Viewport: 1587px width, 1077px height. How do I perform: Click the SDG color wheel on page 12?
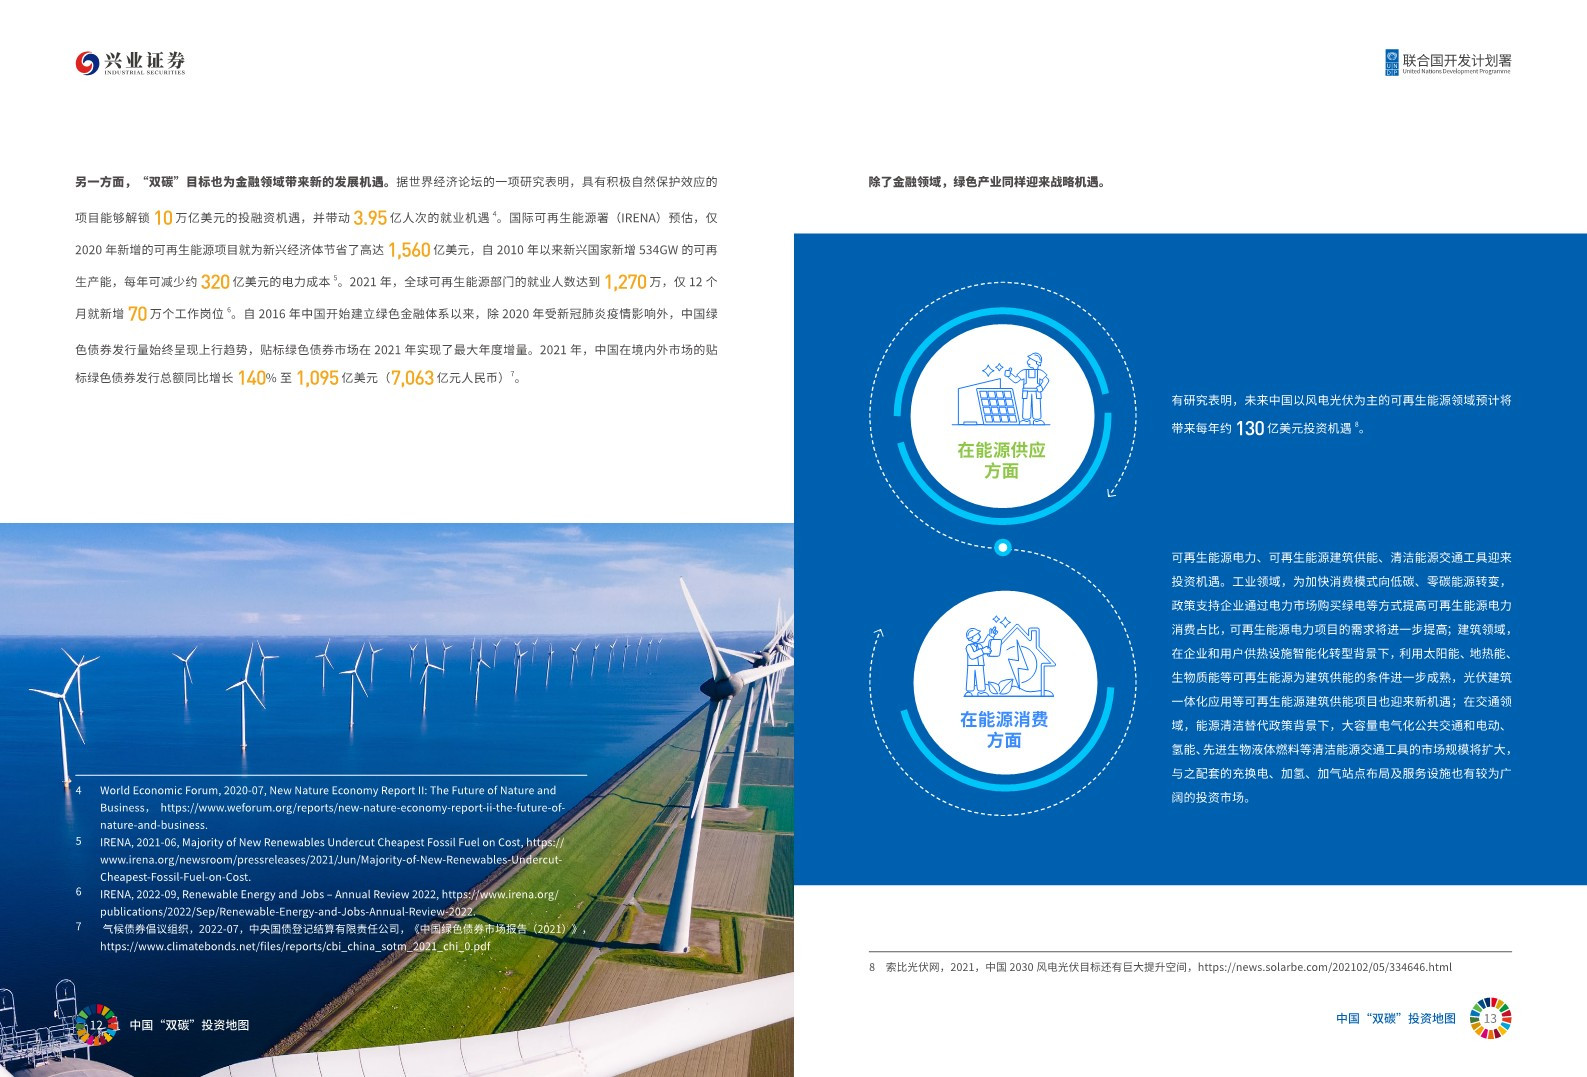pos(96,1024)
